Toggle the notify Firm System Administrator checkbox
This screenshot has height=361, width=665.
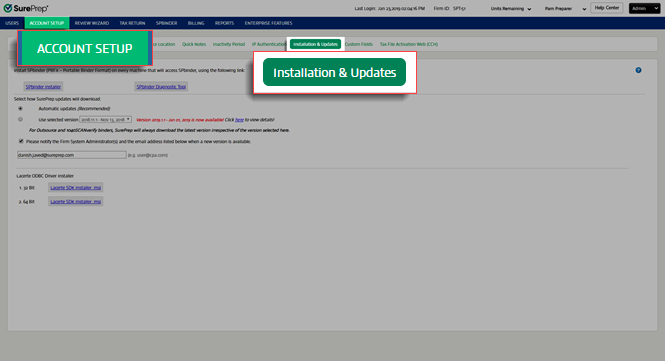tap(21, 141)
